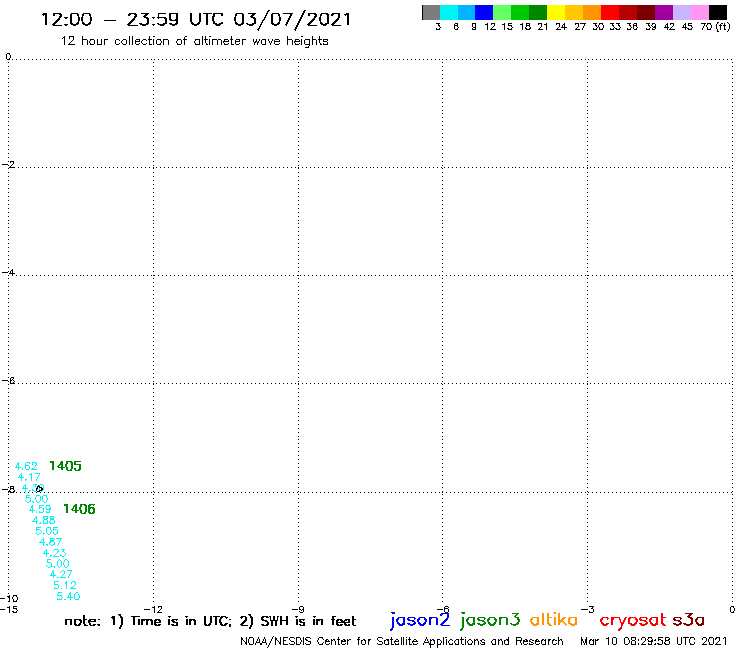740x650 pixels.
Task: Click the -10 latitude axis label
Action: pos(8,599)
